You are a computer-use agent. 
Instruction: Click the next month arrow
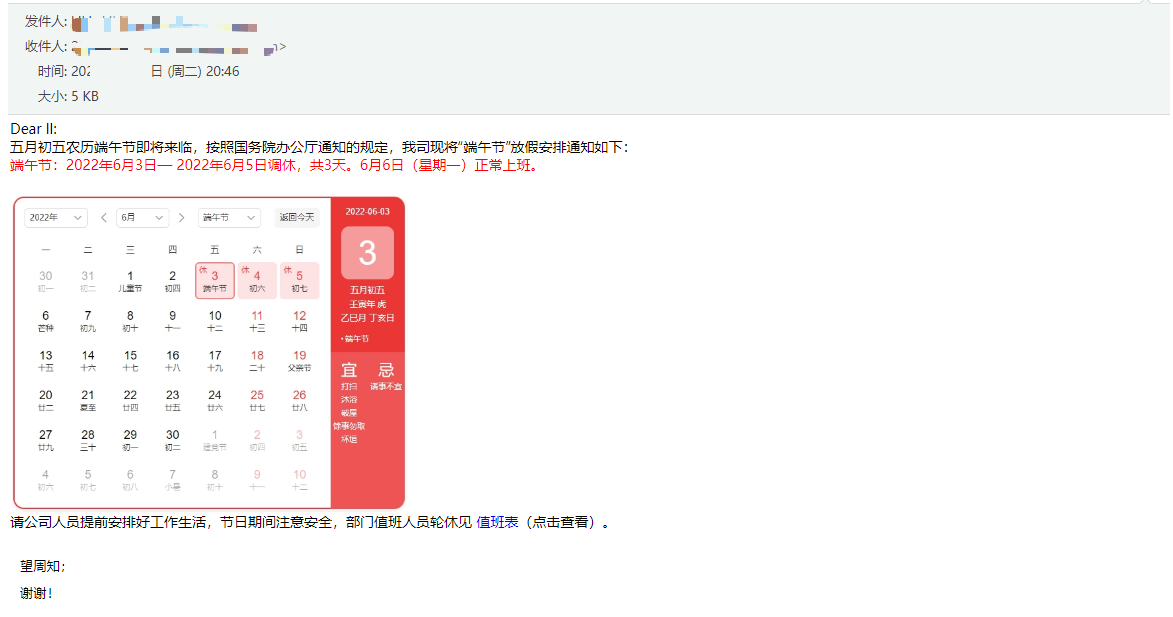click(181, 217)
